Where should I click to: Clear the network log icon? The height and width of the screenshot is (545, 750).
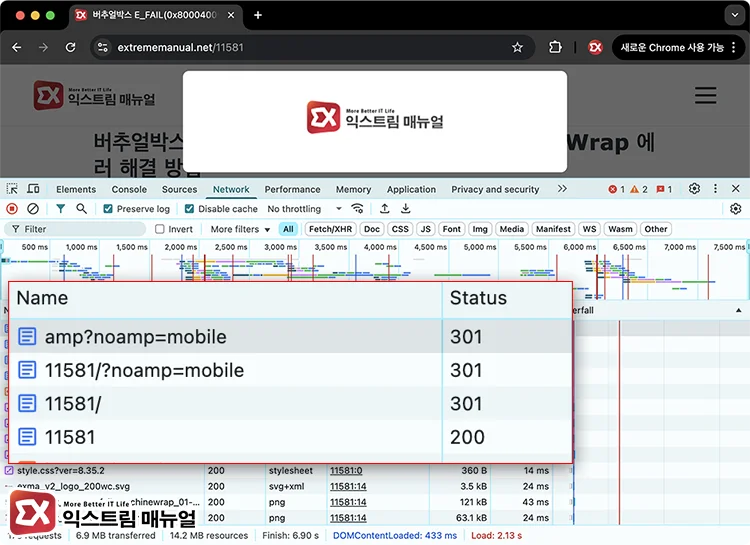(x=33, y=209)
